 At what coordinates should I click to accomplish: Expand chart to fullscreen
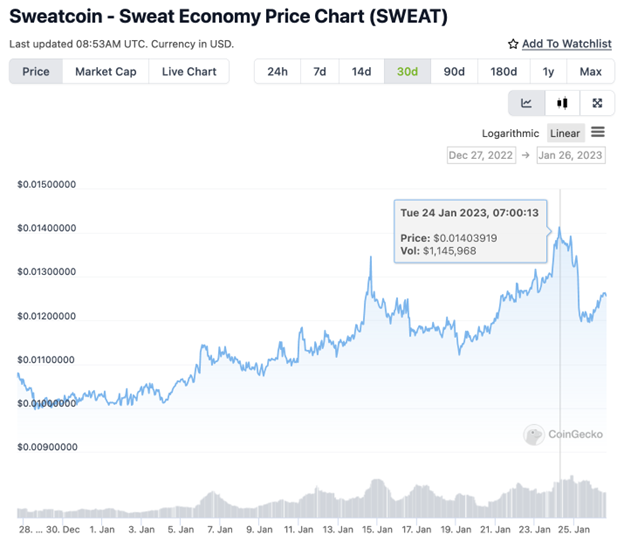597,103
